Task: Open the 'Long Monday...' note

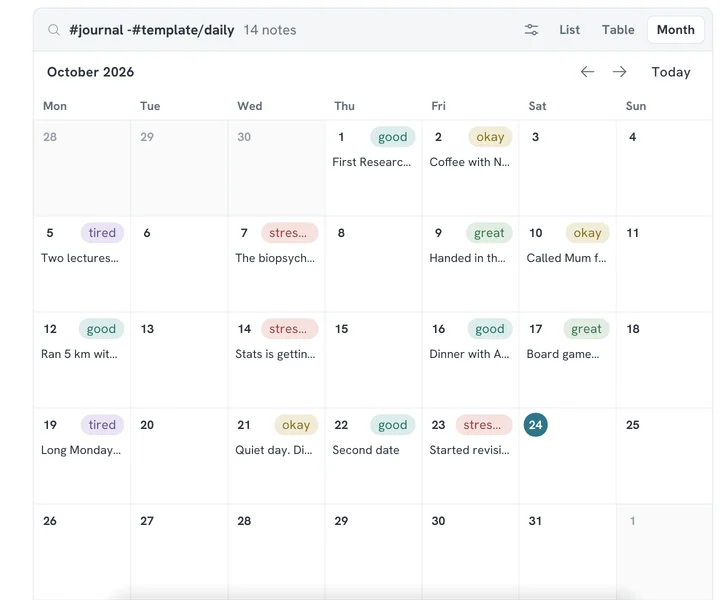Action: point(81,450)
